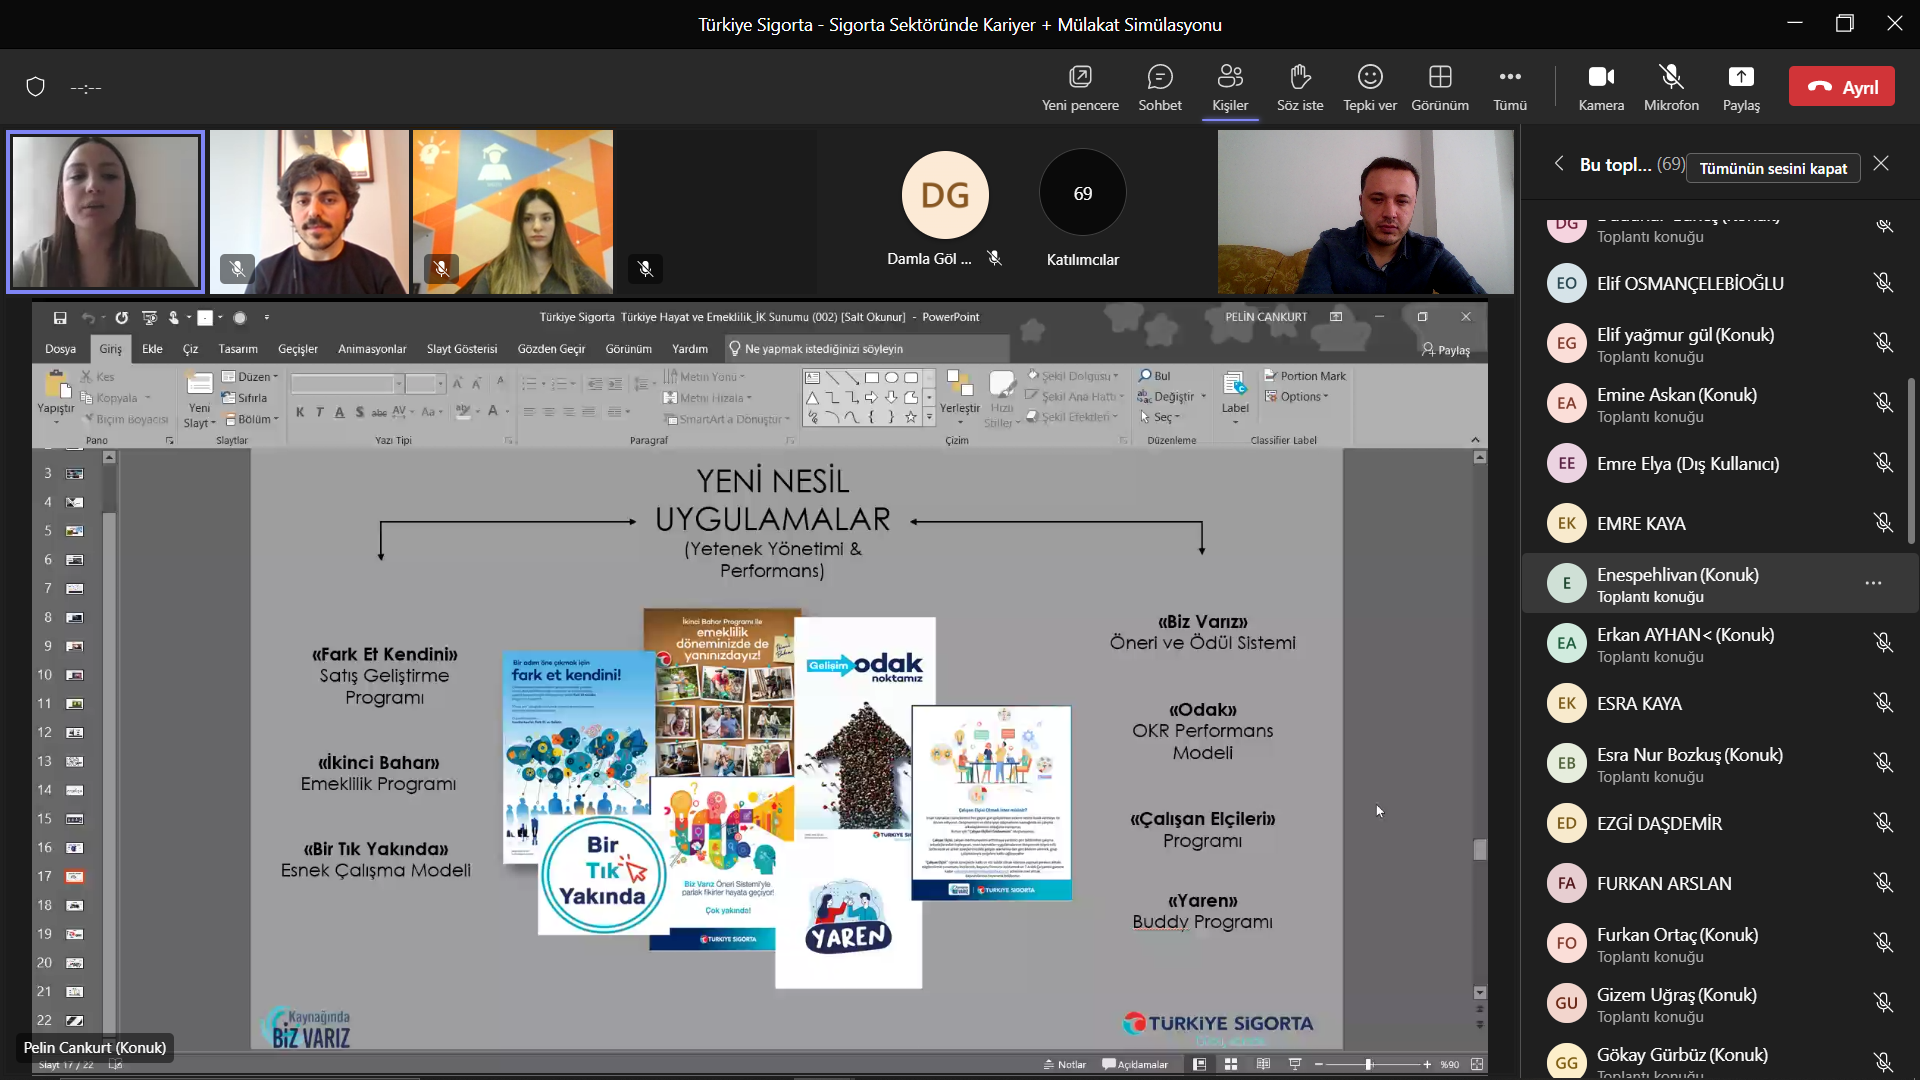Toggle the Kişiler participants panel

(1230, 88)
